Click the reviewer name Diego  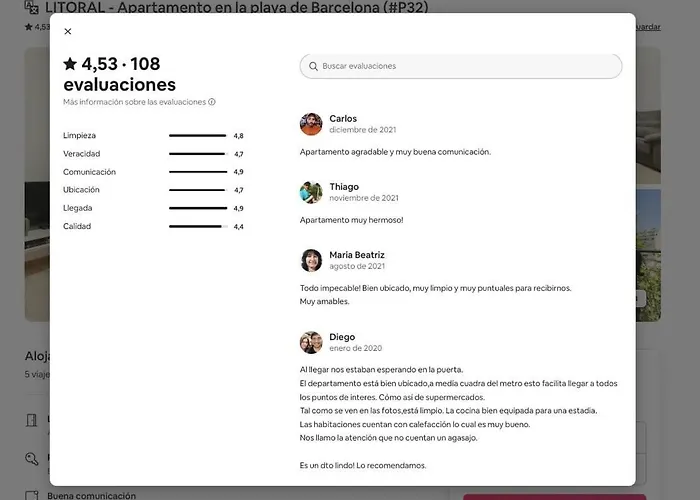click(x=342, y=337)
